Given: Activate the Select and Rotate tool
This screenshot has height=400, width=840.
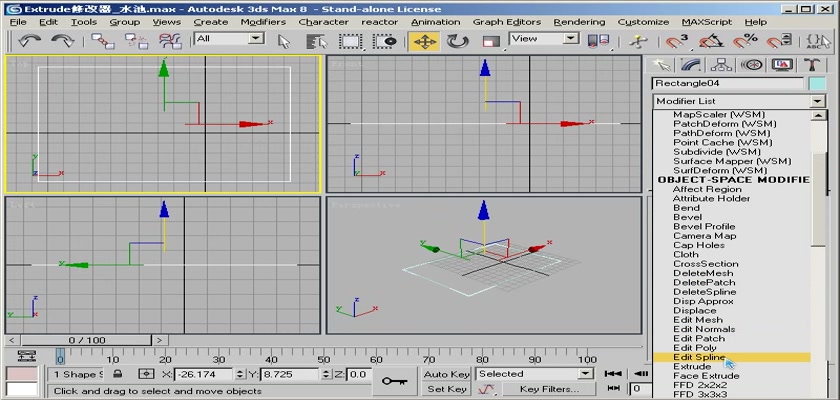Looking at the screenshot, I should click(458, 41).
